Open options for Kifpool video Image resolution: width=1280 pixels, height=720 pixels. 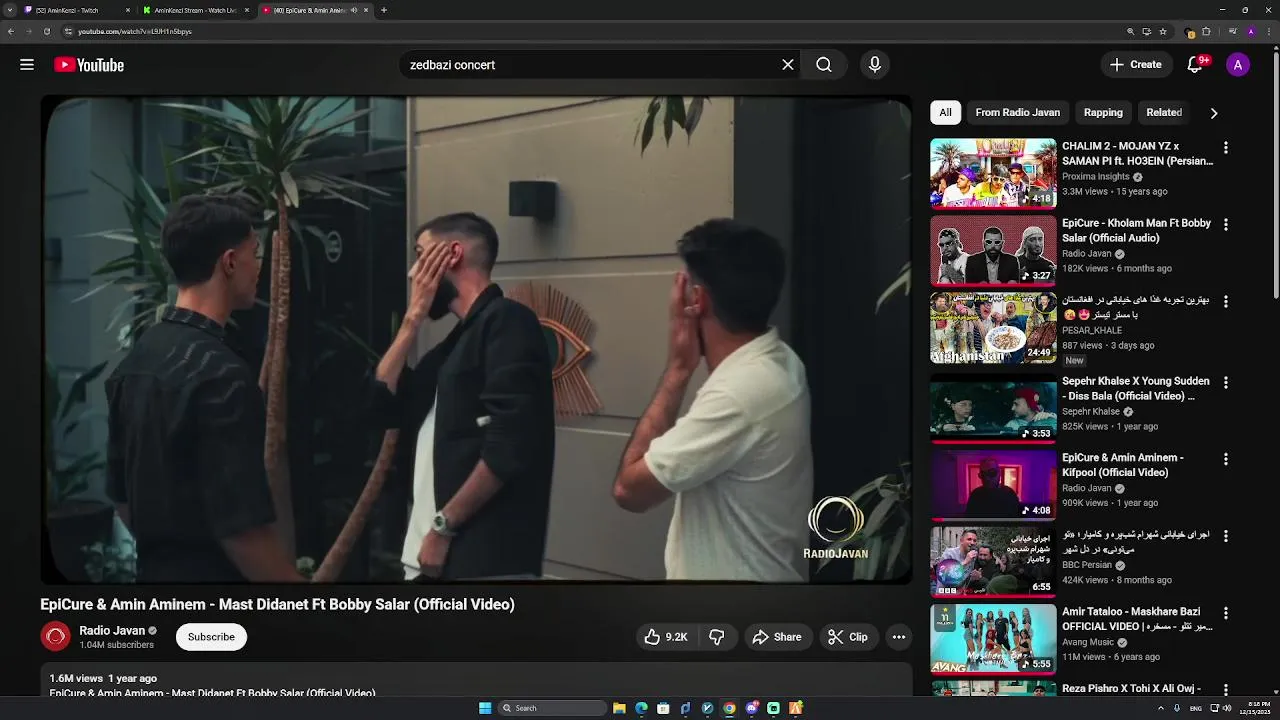click(x=1225, y=459)
